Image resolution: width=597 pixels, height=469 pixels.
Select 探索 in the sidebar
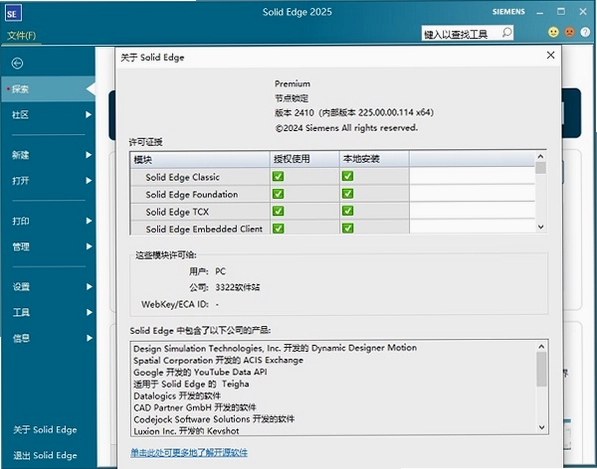click(x=48, y=89)
